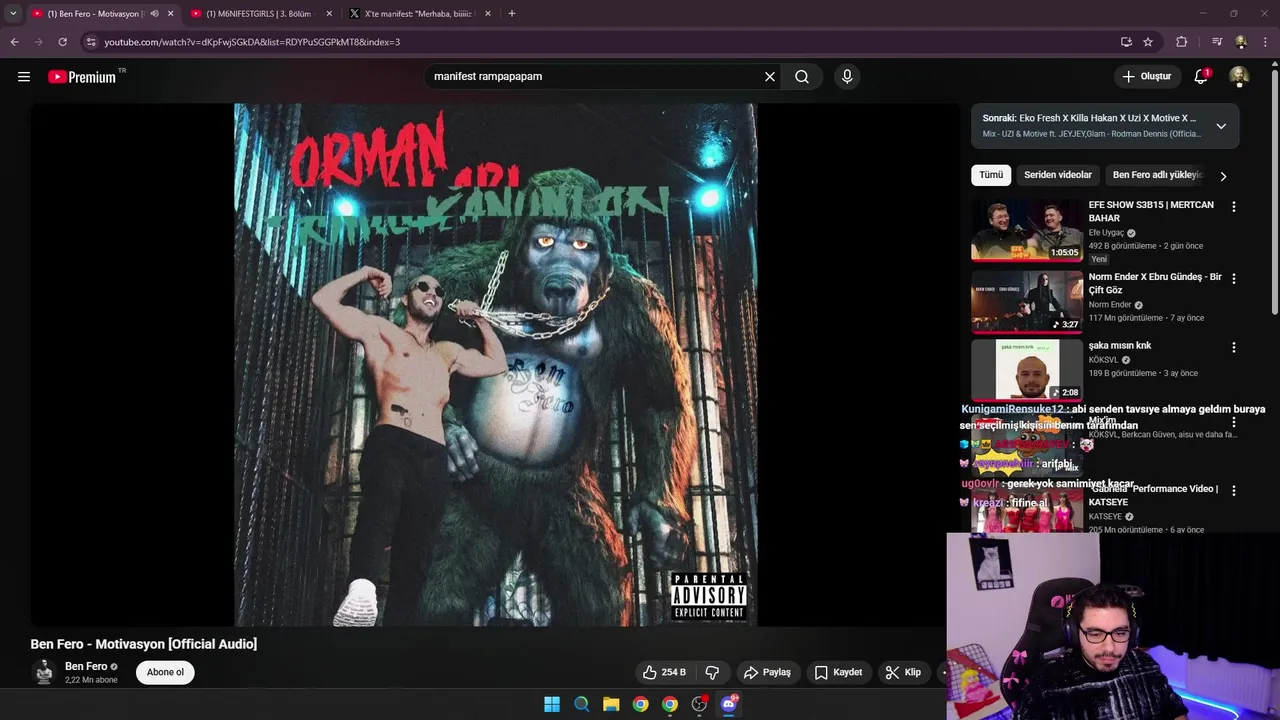Switch to the X'te manifest tab
1280x720 pixels.
click(x=418, y=14)
